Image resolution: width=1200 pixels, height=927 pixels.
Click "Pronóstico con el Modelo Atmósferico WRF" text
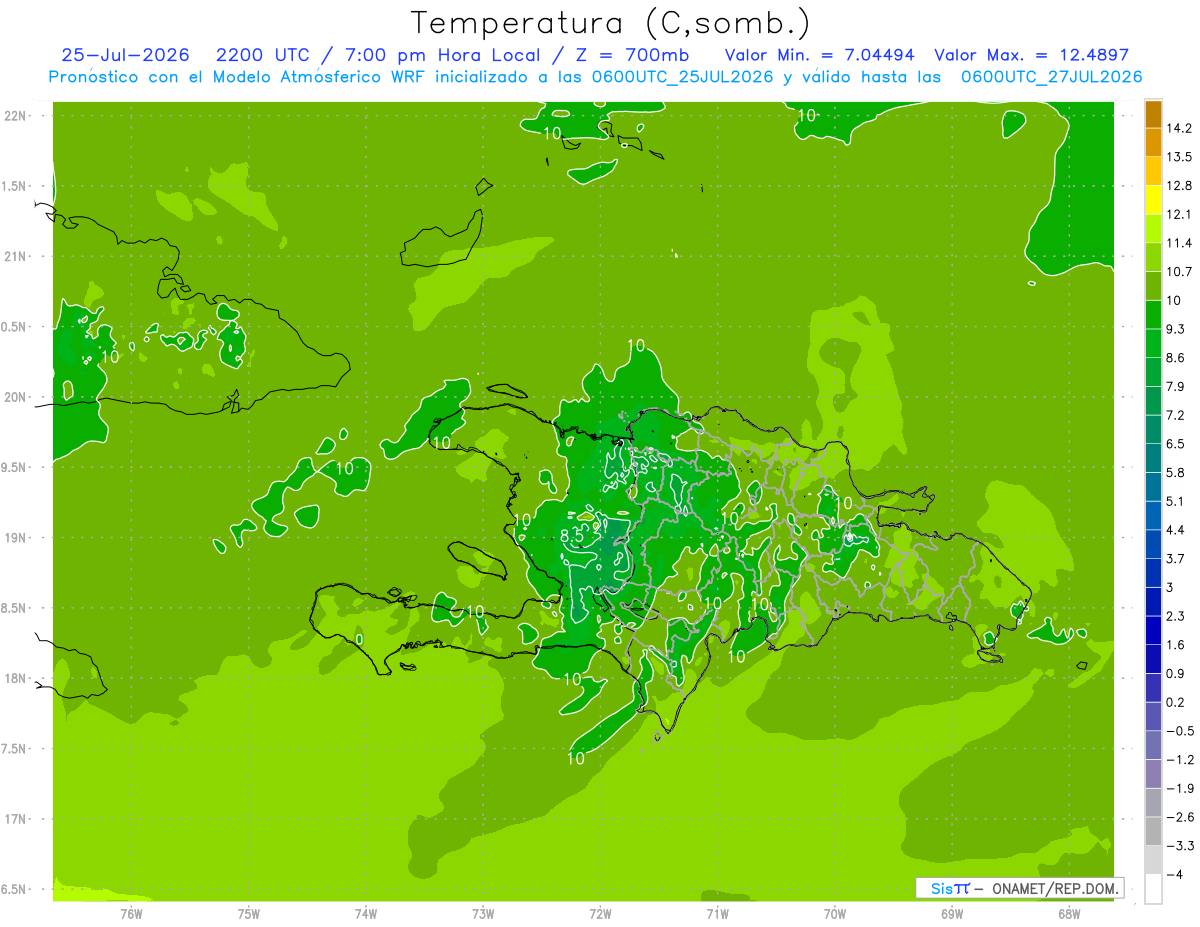coord(237,77)
